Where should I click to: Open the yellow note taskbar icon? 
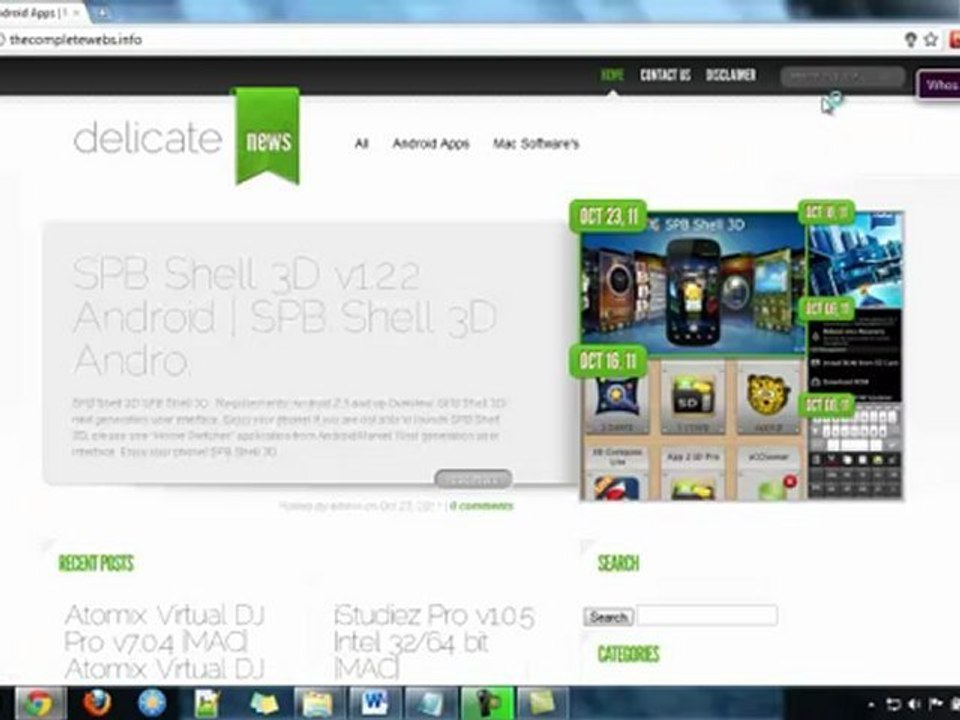[x=542, y=703]
